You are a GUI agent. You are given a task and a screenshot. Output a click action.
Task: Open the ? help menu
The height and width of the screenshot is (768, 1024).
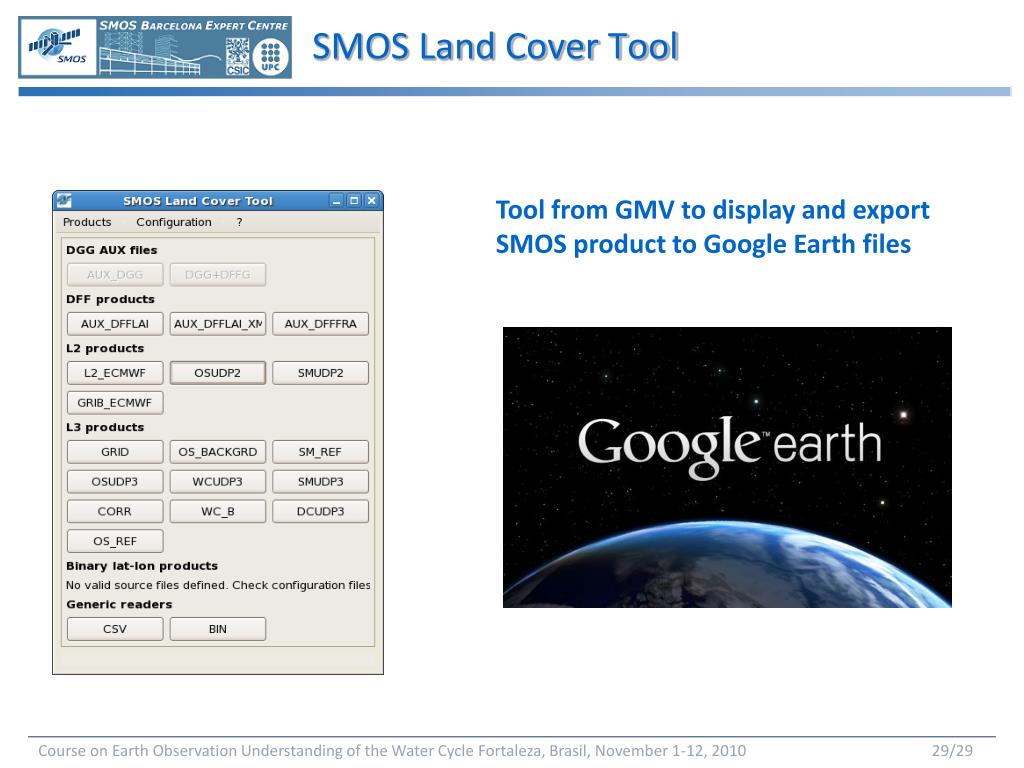coord(240,222)
